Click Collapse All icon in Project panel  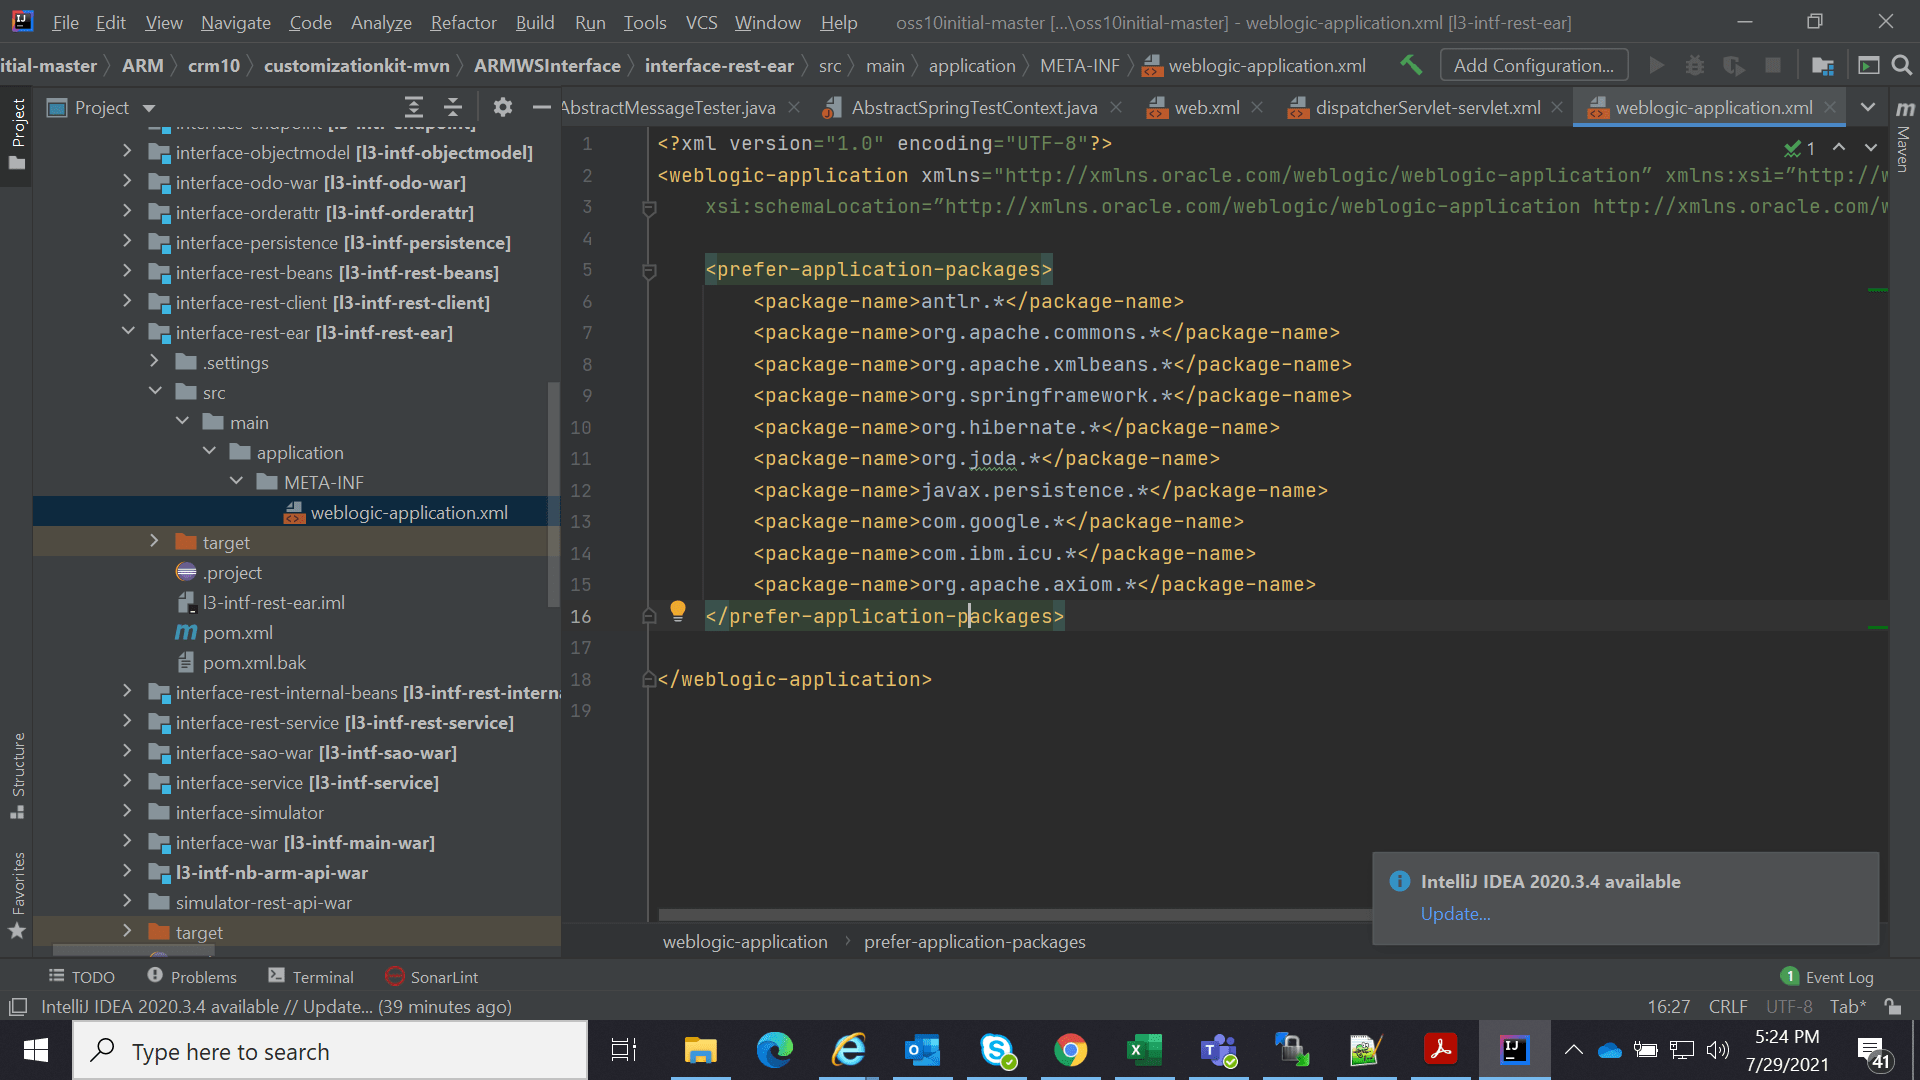(x=453, y=107)
